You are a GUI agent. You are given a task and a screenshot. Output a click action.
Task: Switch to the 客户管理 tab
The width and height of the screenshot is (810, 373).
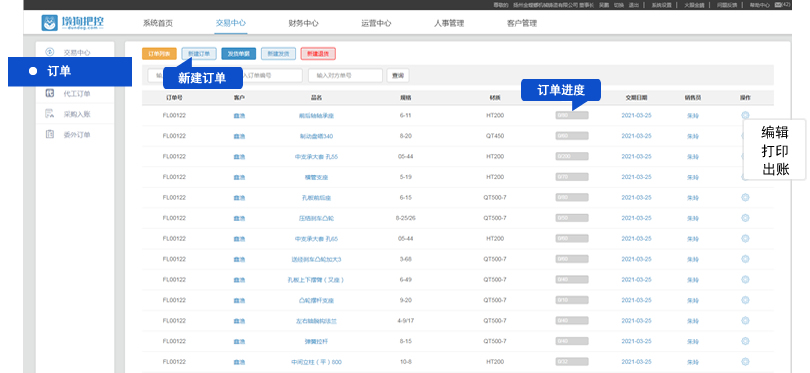pyautogui.click(x=522, y=23)
